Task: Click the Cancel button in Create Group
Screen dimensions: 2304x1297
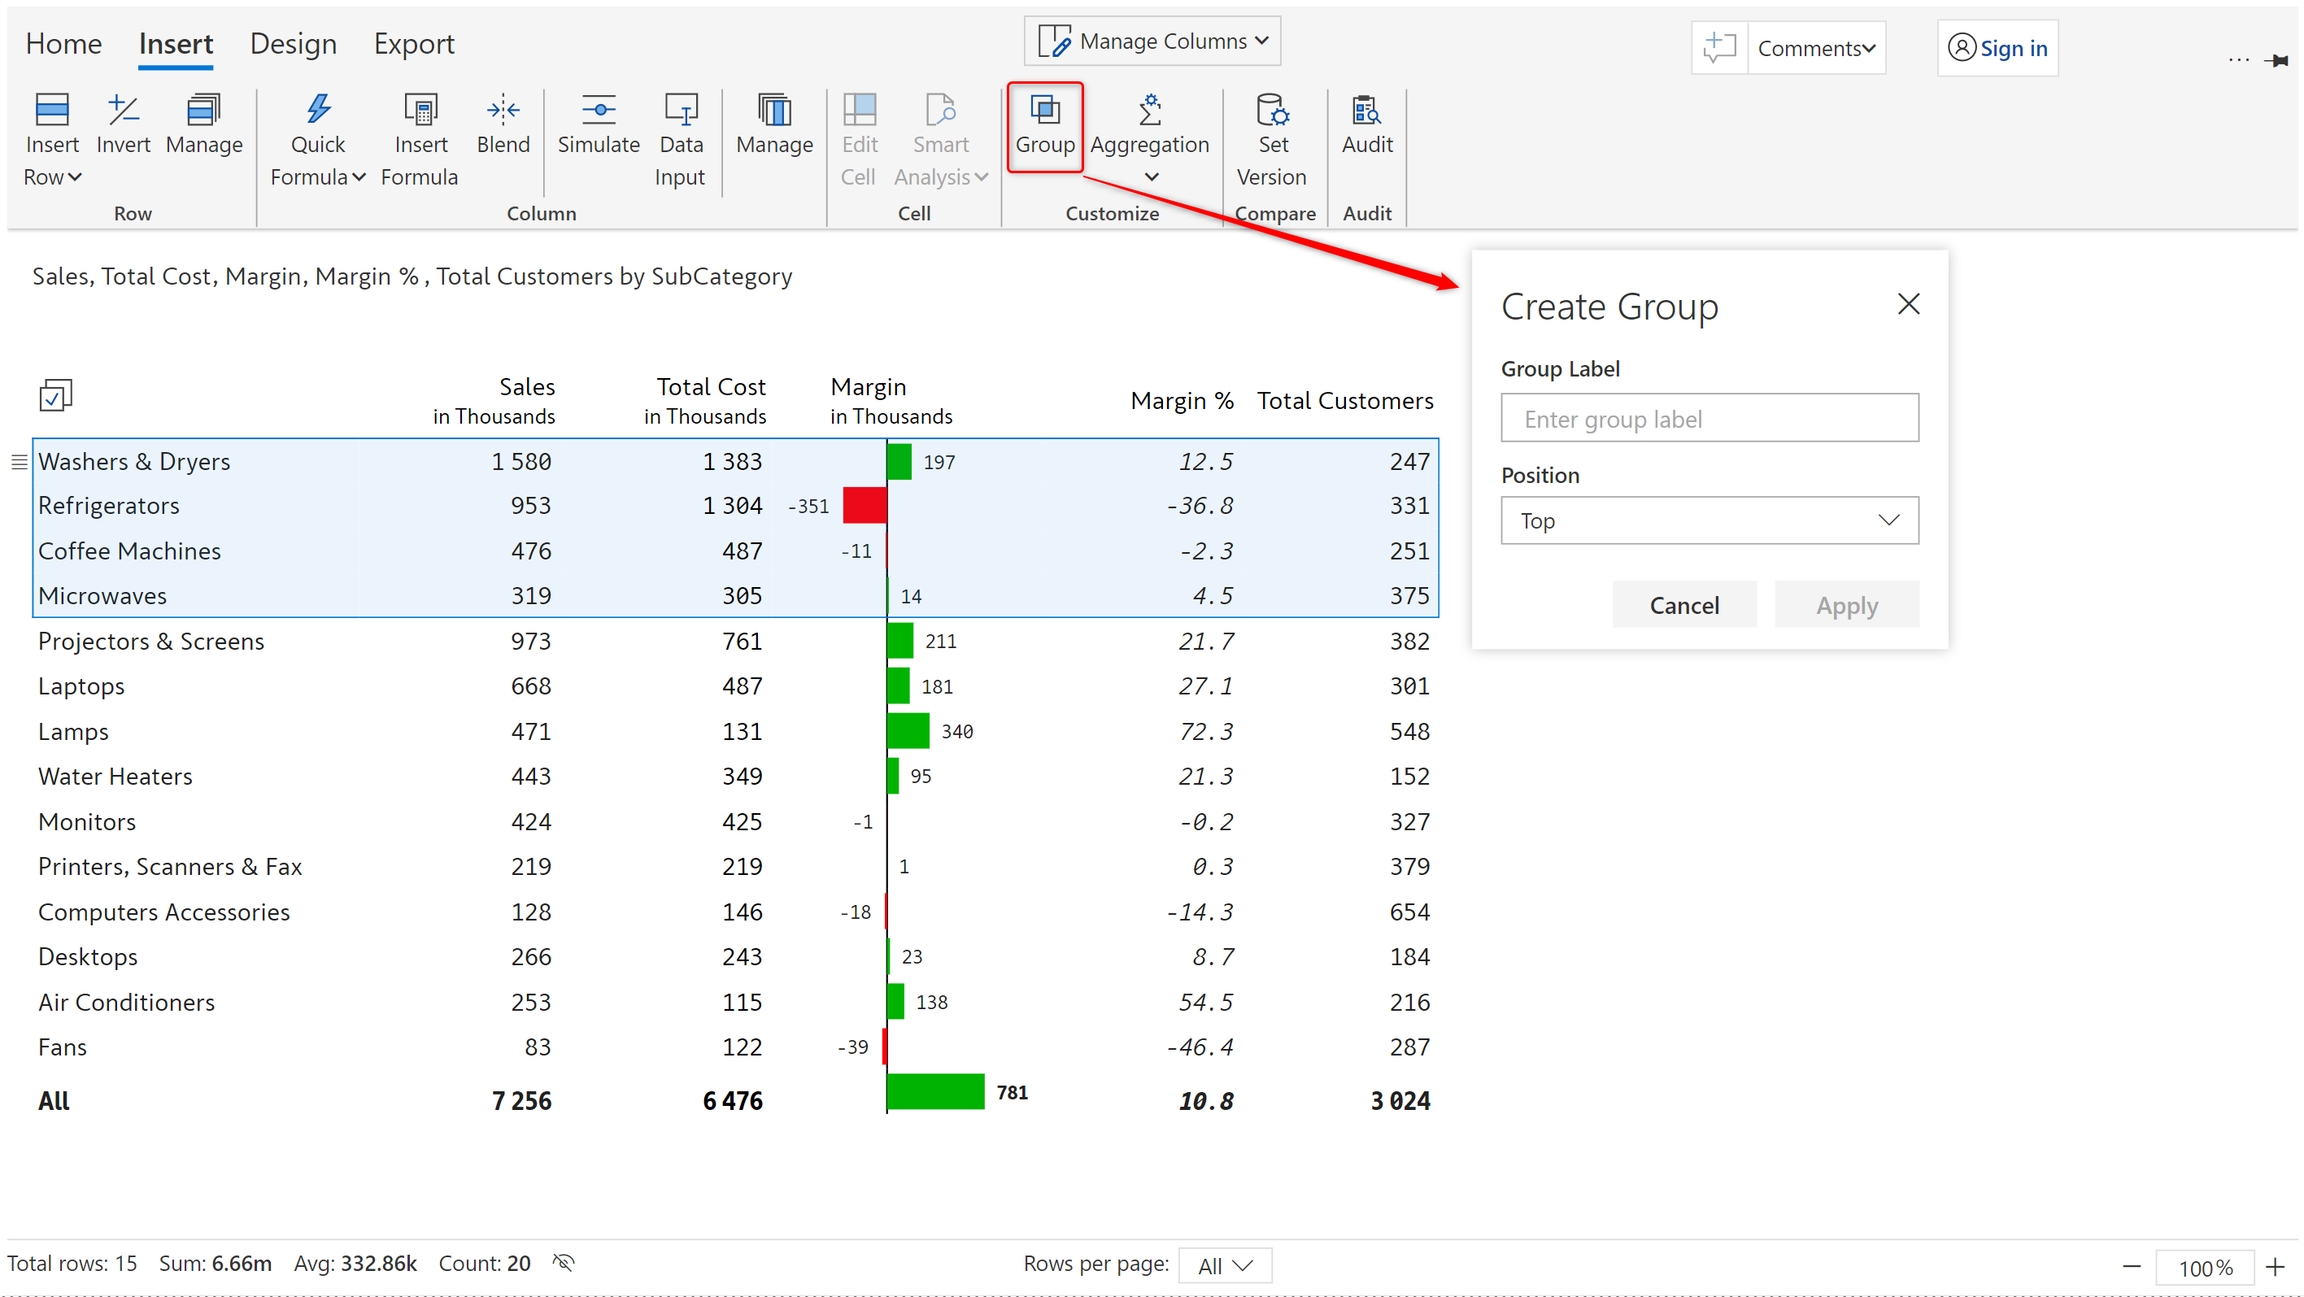Action: pyautogui.click(x=1683, y=605)
